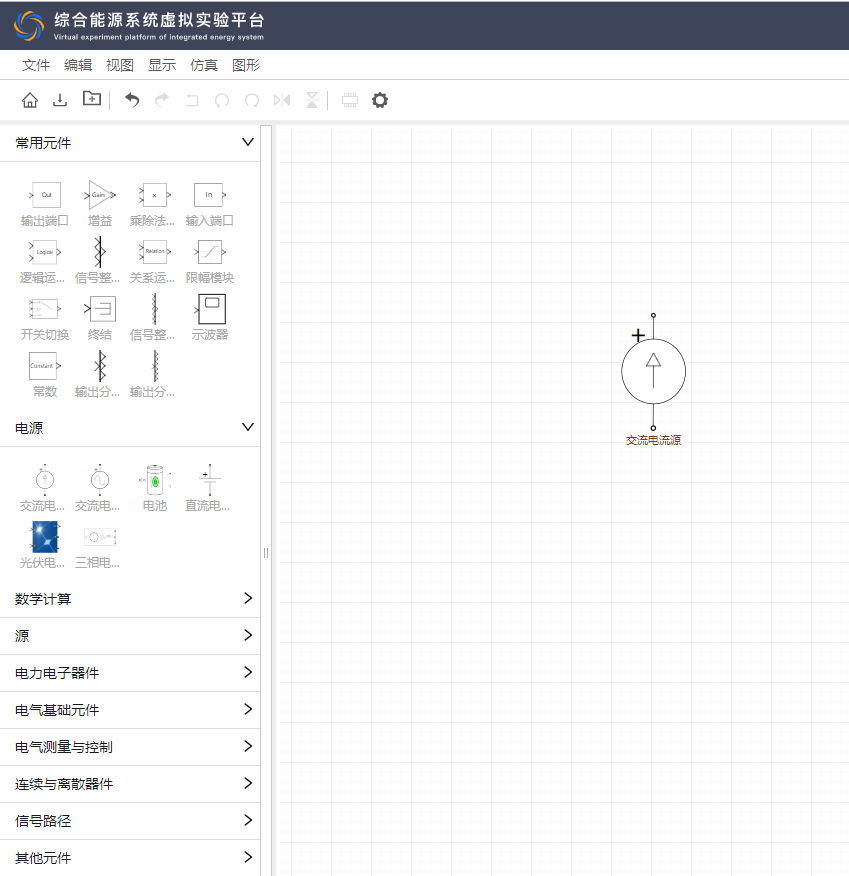Expand the 电力电子器件 section

point(248,672)
